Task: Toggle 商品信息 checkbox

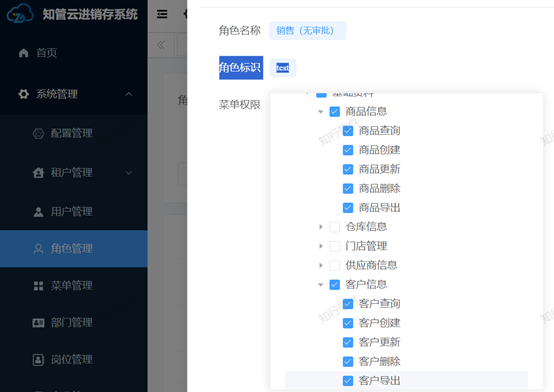Action: click(335, 112)
